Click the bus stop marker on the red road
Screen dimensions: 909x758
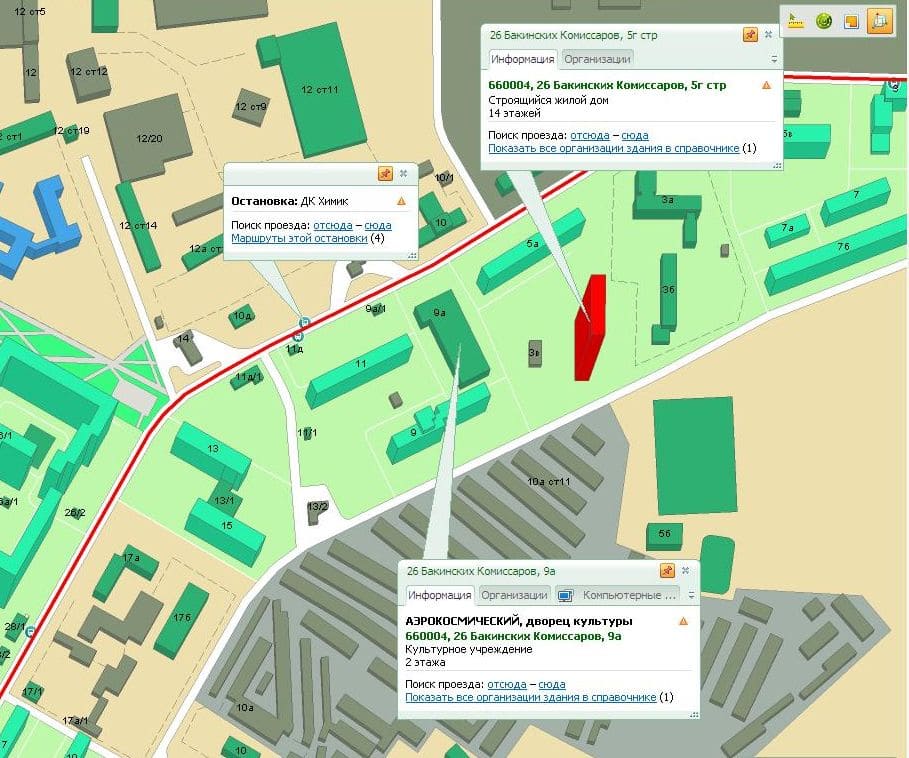[304, 323]
